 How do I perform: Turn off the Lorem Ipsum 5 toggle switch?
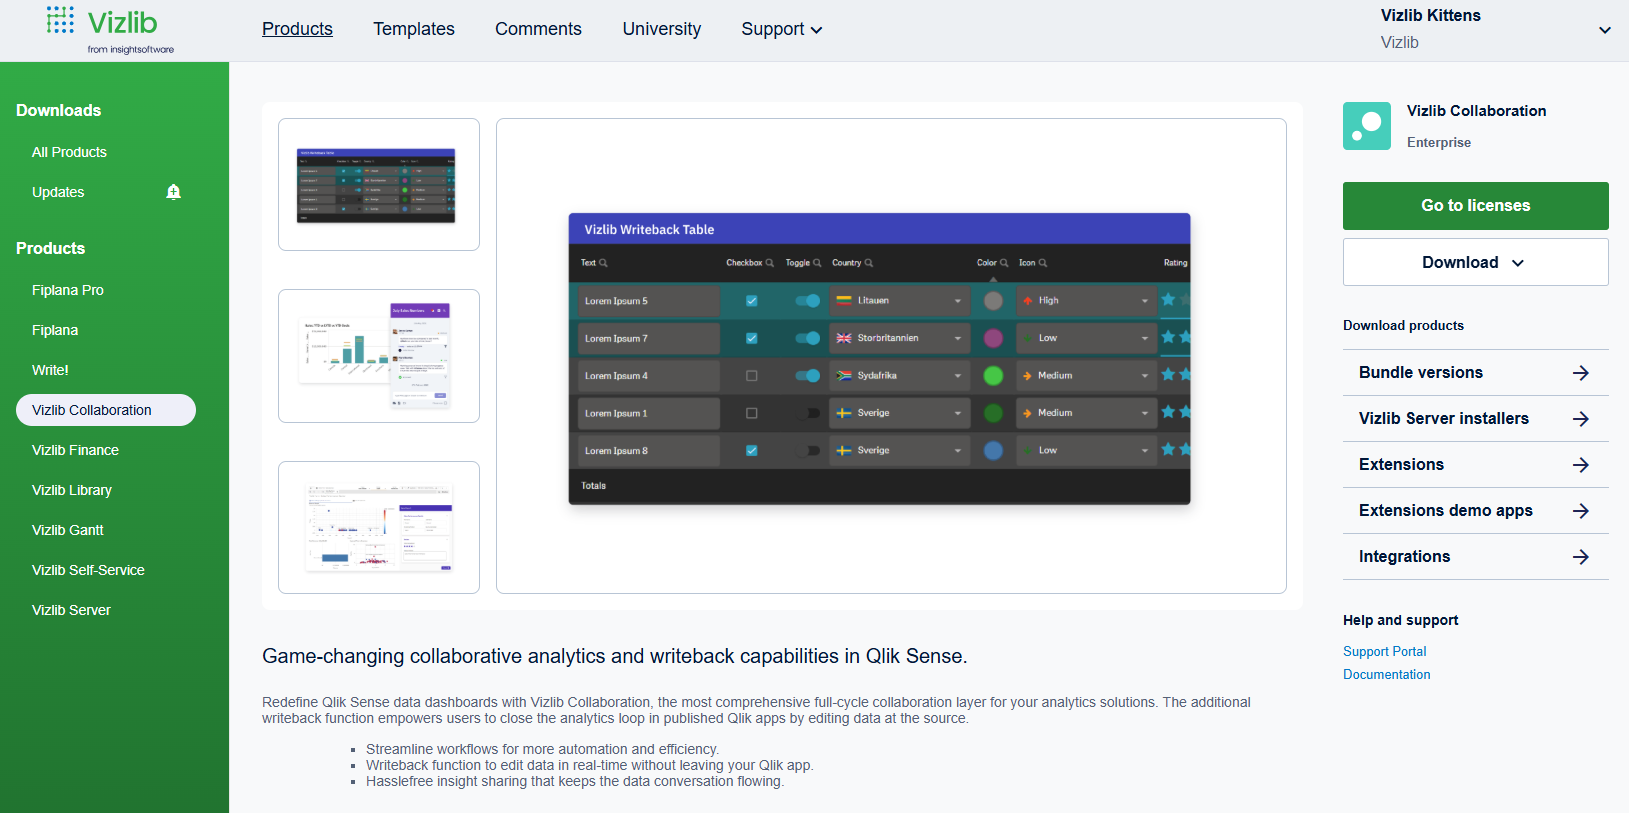pos(808,301)
